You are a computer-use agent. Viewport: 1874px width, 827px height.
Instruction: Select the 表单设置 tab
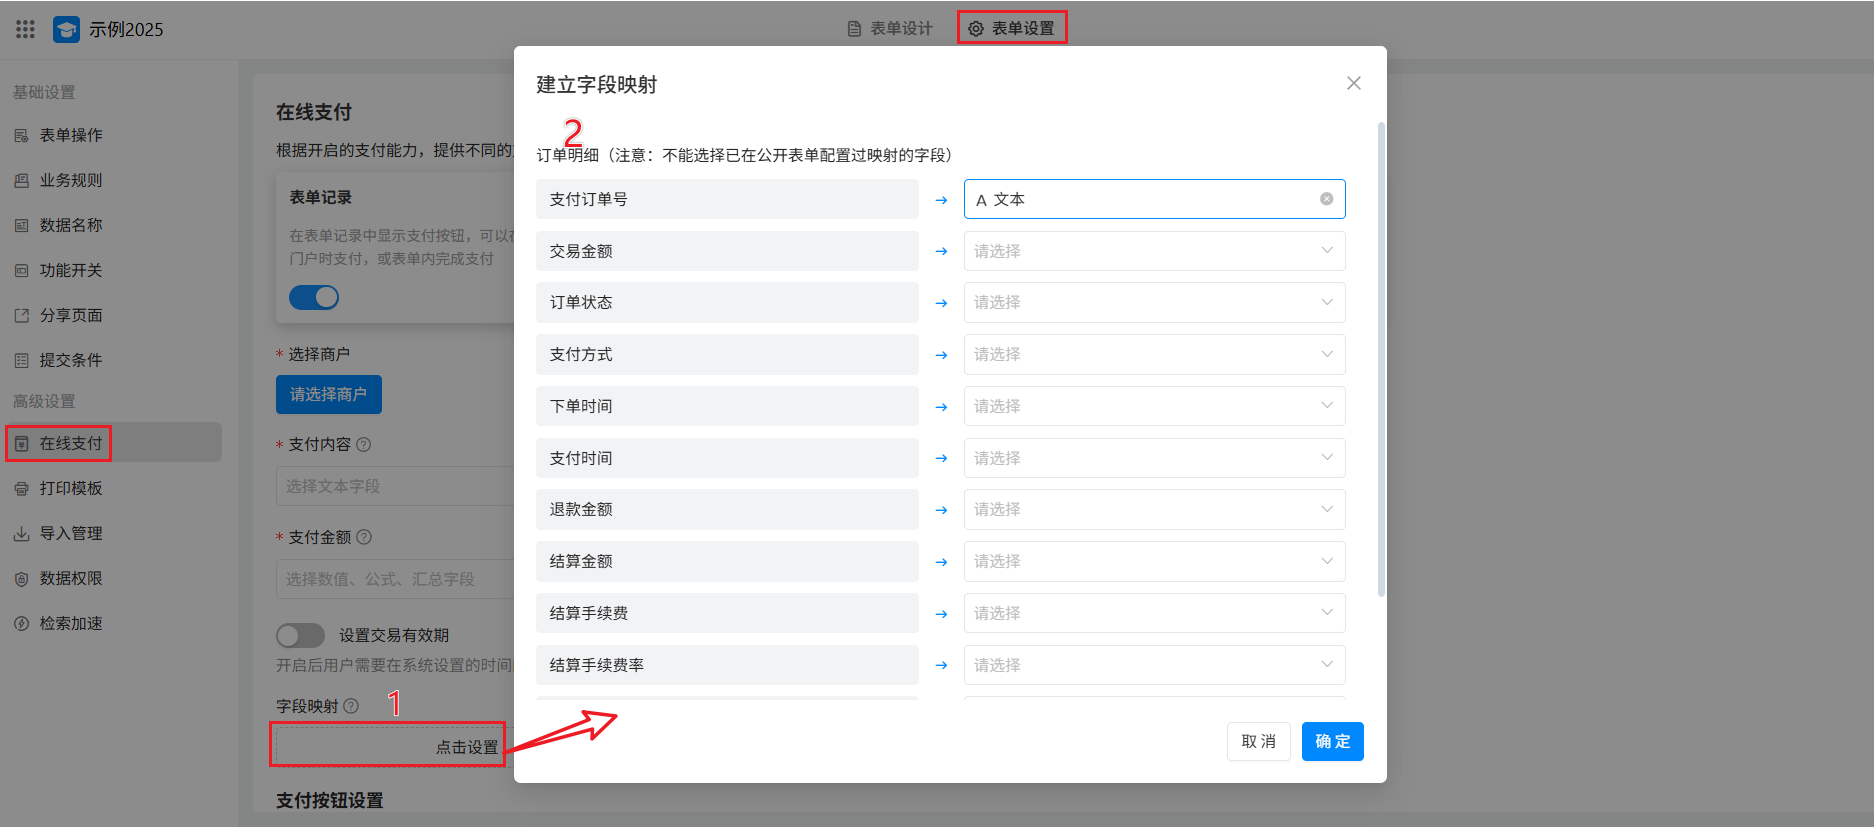coord(1012,29)
